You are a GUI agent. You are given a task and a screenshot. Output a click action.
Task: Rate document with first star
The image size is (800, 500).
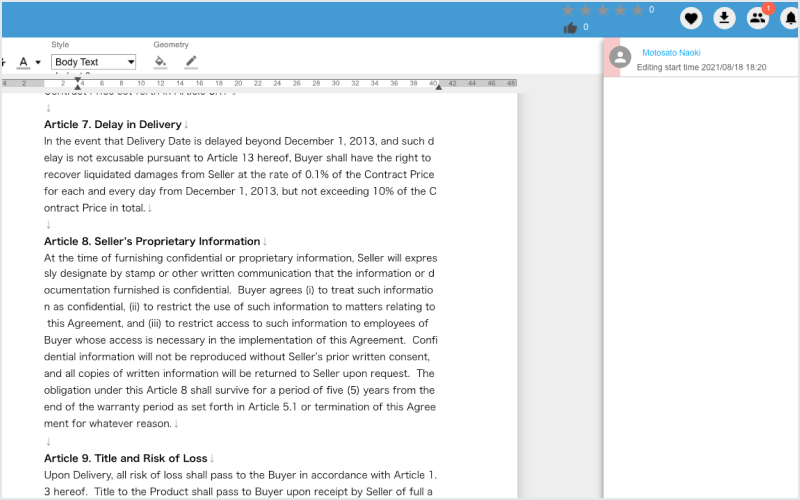[568, 10]
